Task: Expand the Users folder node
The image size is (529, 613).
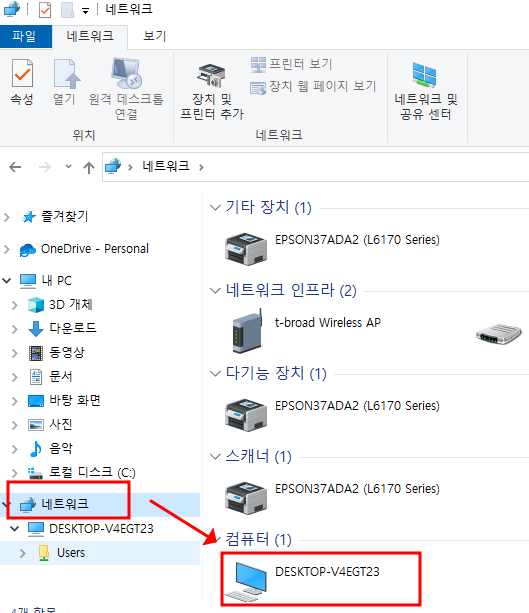Action: (22, 554)
